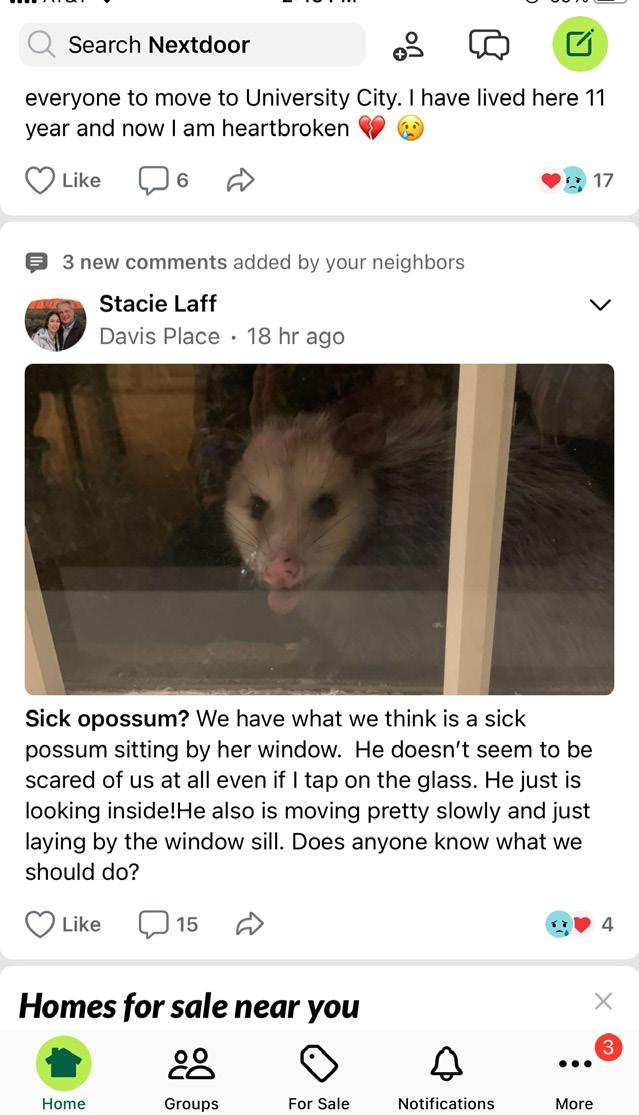This screenshot has width=639, height=1115.
Task: Go to the Home tab
Action: coord(63,1074)
